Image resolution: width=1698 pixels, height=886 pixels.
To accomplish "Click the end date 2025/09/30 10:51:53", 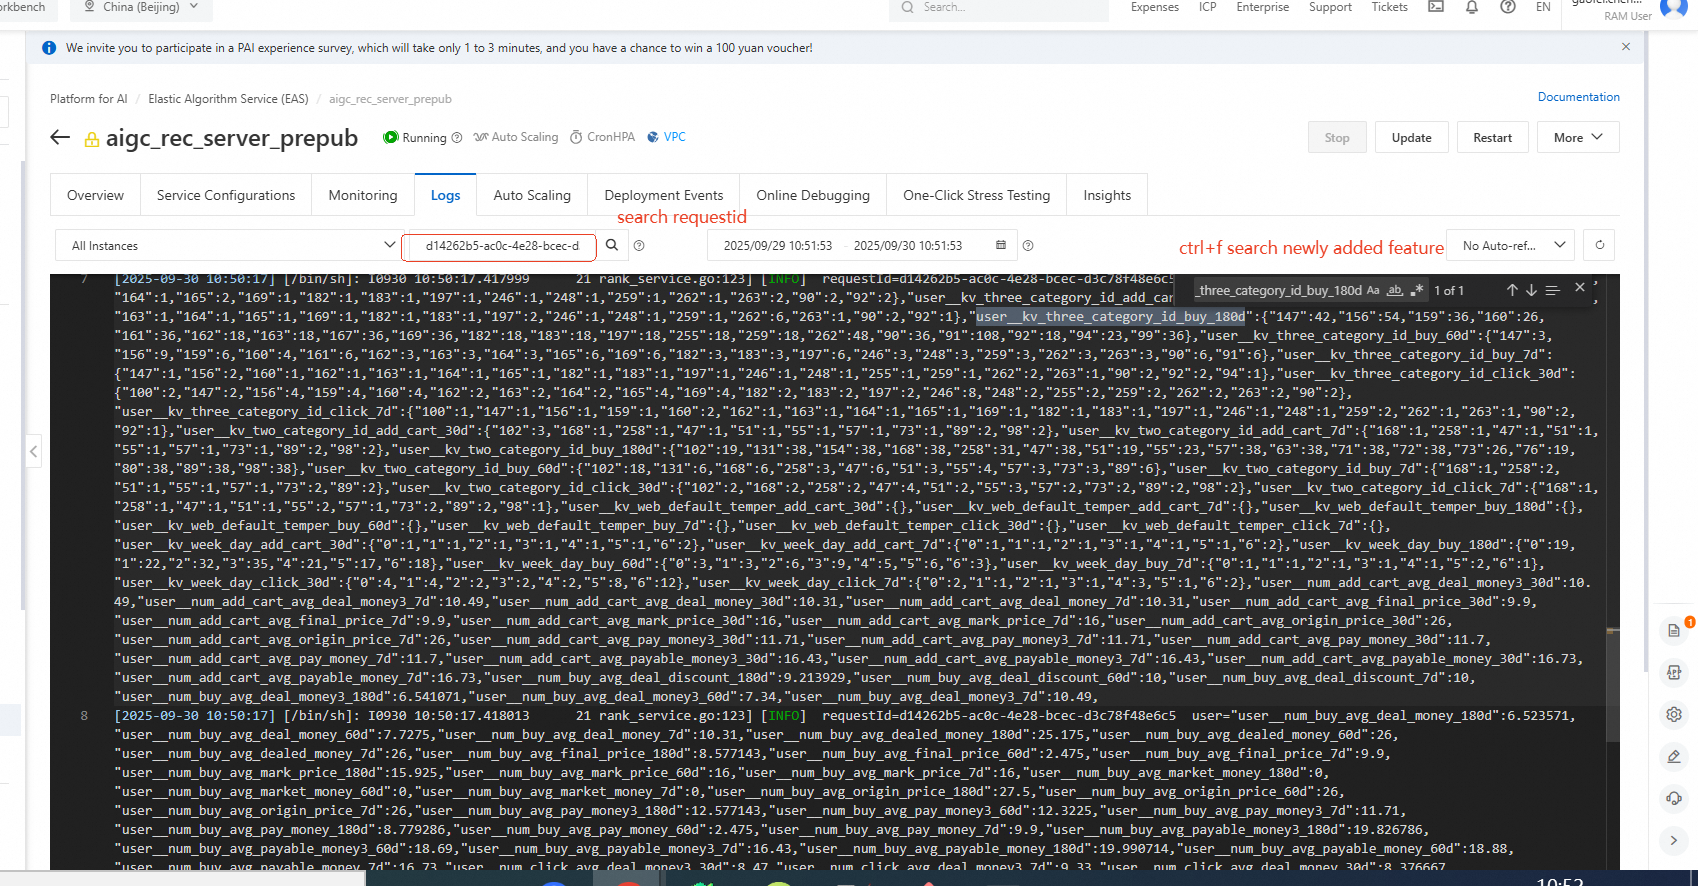I will click(908, 246).
